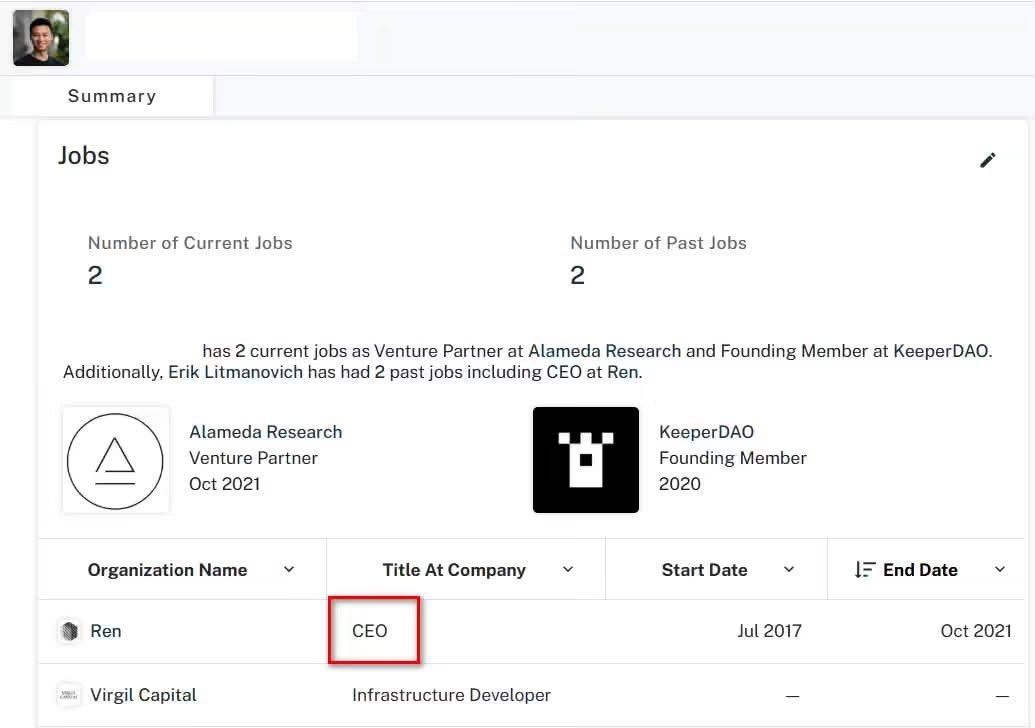Click the Oct 2021 date under Alameda Research
1035x728 pixels.
point(224,484)
